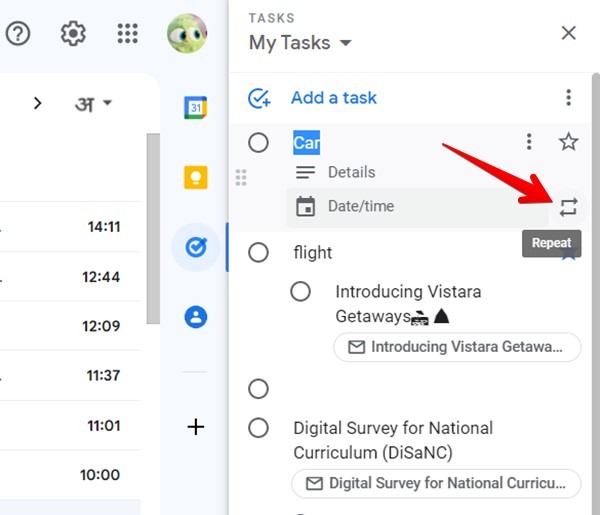
Task: Add details to the Car task
Action: pyautogui.click(x=351, y=172)
